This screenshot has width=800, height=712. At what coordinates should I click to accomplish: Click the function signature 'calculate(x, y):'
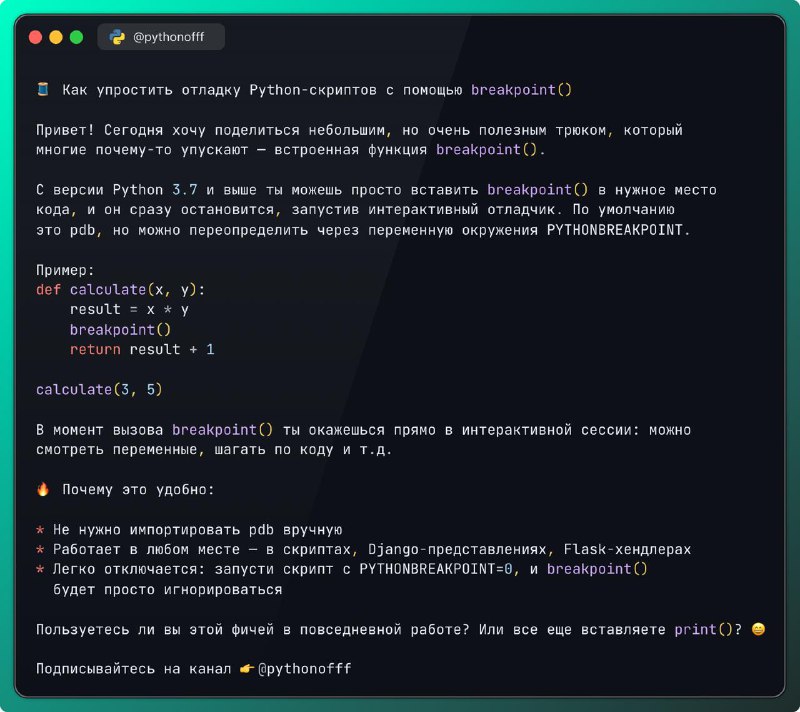[137, 290]
